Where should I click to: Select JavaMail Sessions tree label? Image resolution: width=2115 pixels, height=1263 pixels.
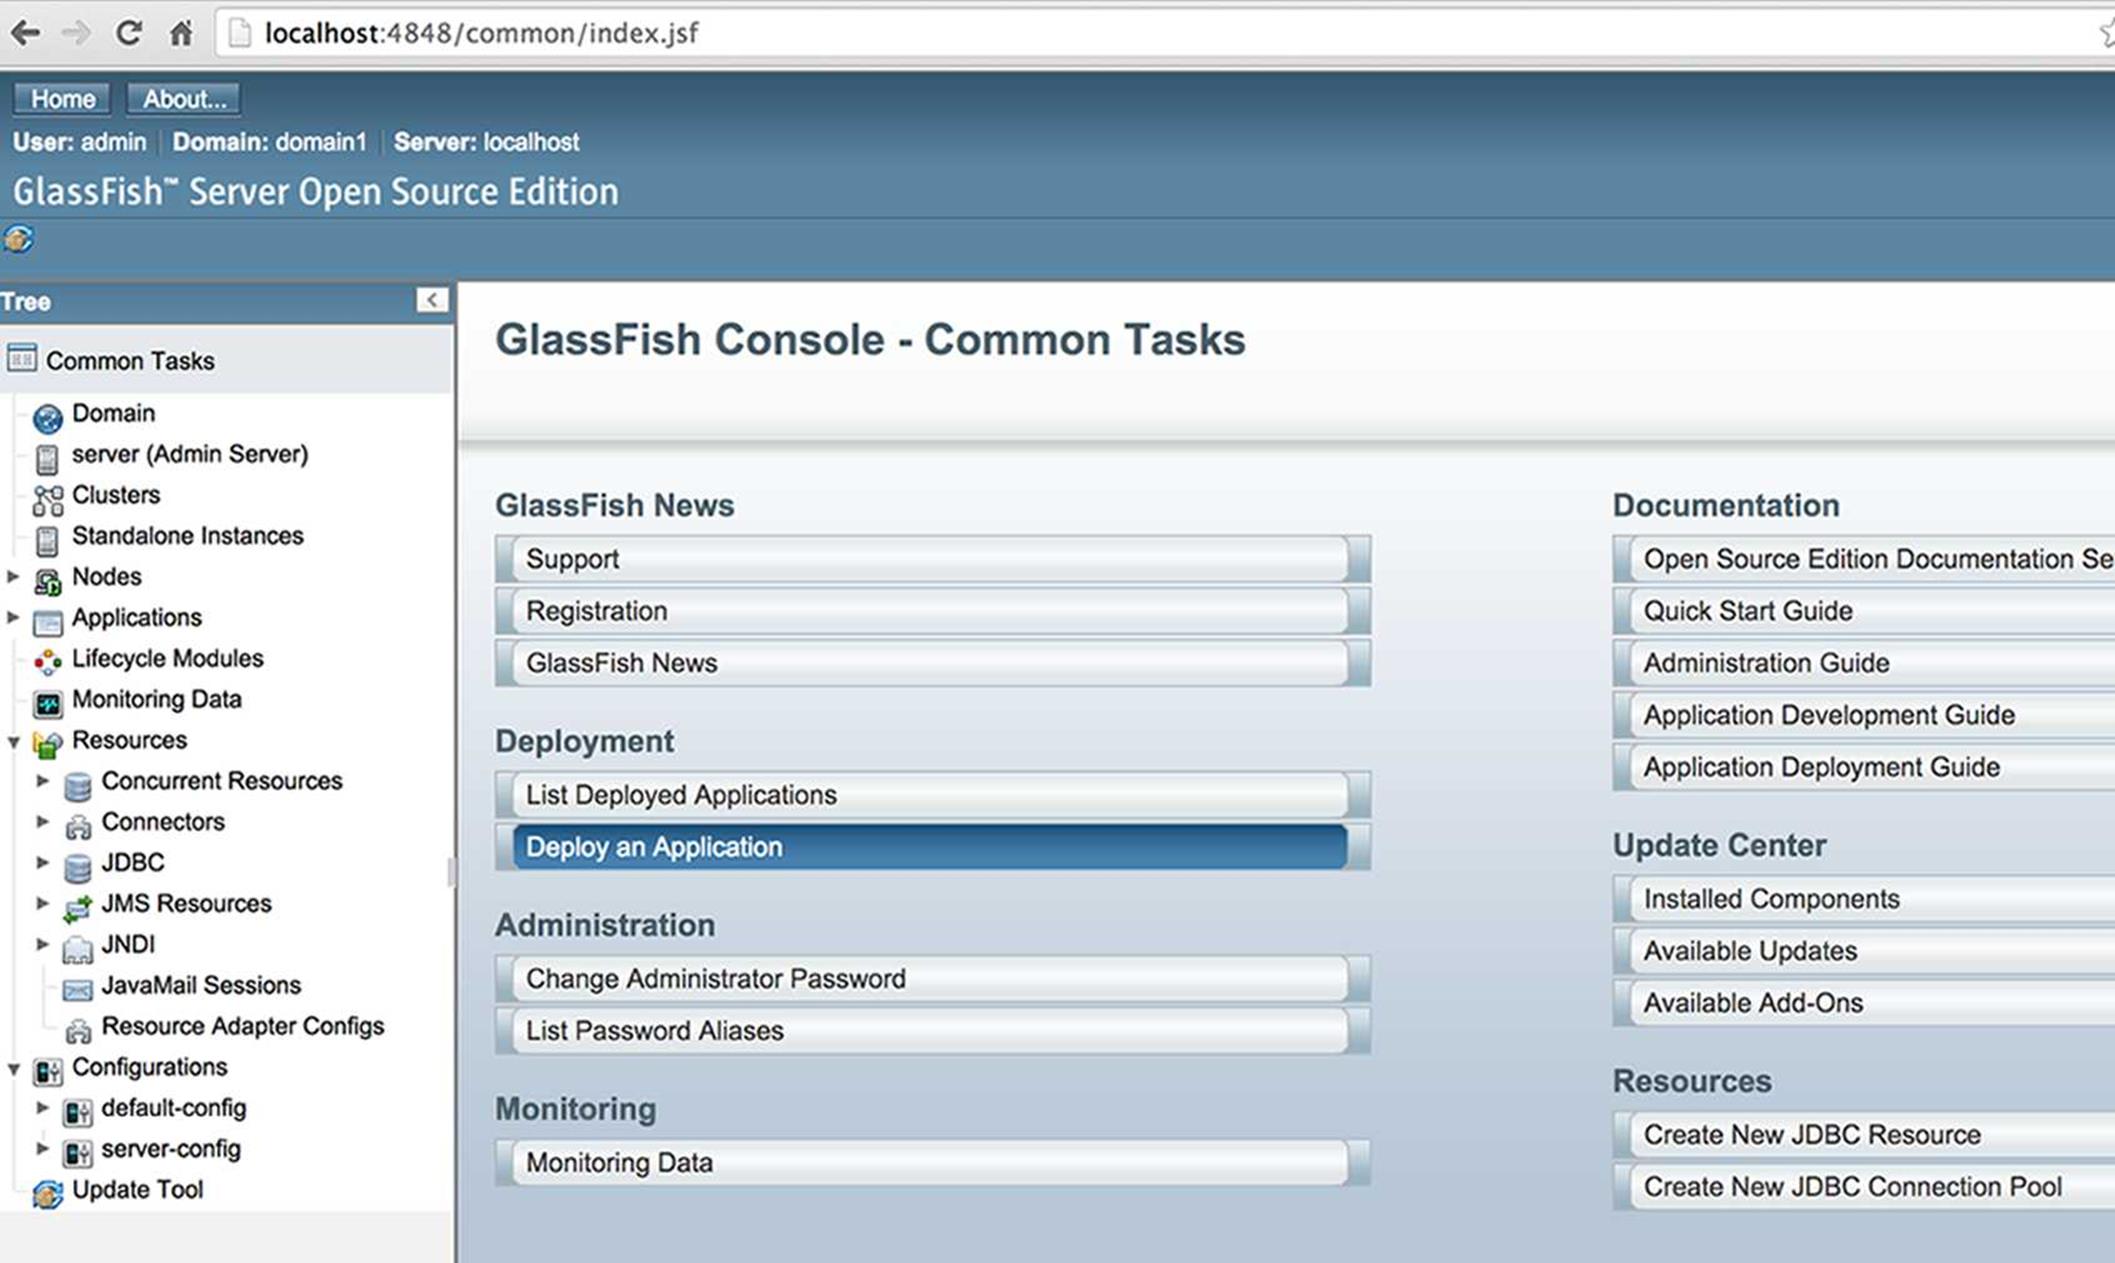(201, 985)
